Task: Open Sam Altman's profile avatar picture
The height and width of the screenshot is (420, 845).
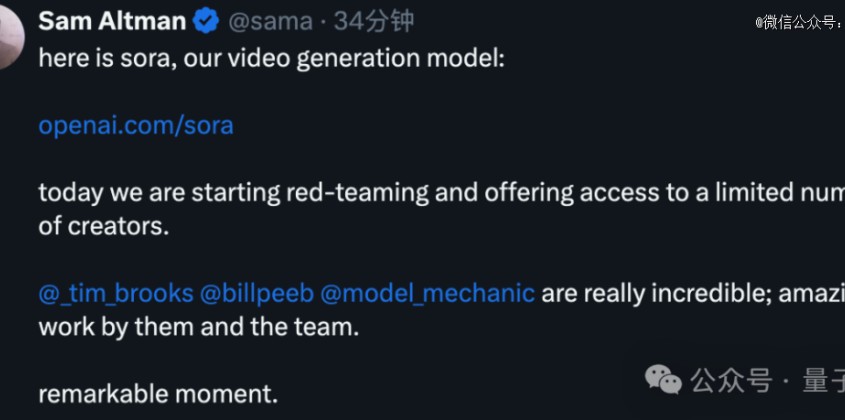Action: (x=10, y=36)
